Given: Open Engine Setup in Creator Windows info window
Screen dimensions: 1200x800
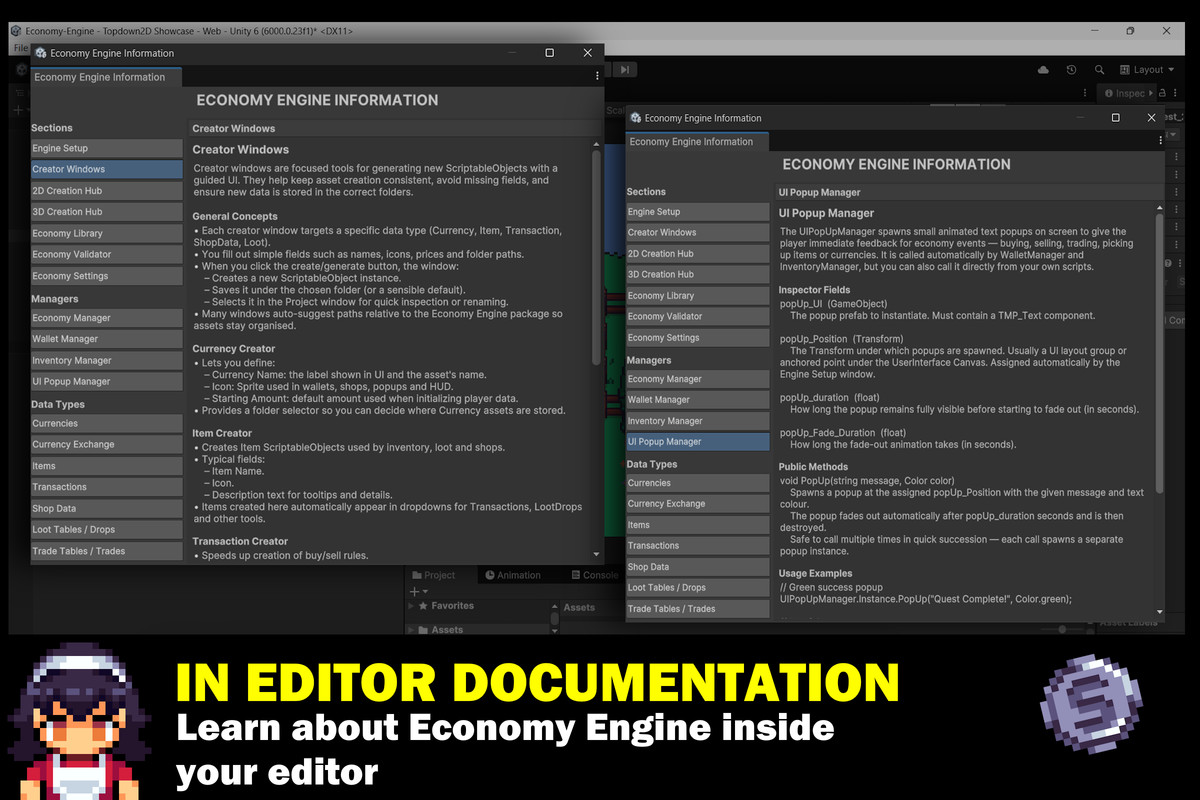Looking at the screenshot, I should tap(107, 148).
